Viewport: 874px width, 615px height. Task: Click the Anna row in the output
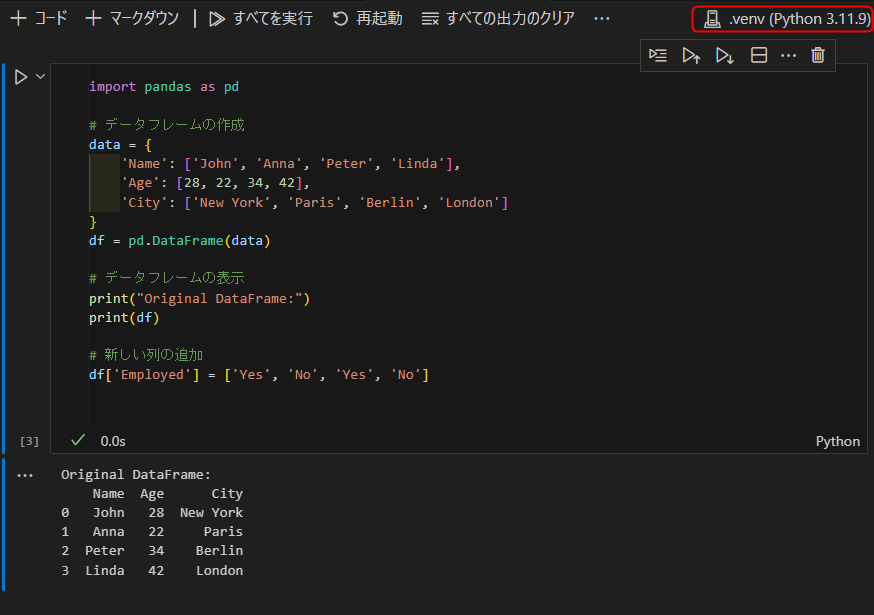click(152, 531)
